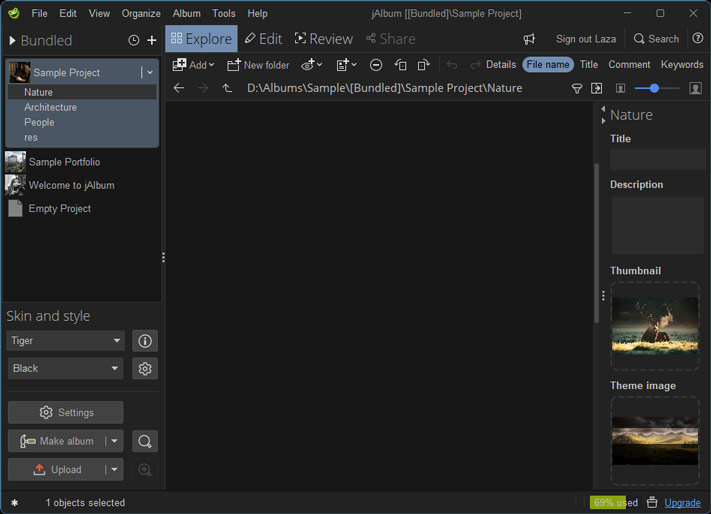Screen dimensions: 711x514
Task: Open the Add dropdown
Action: (x=194, y=65)
